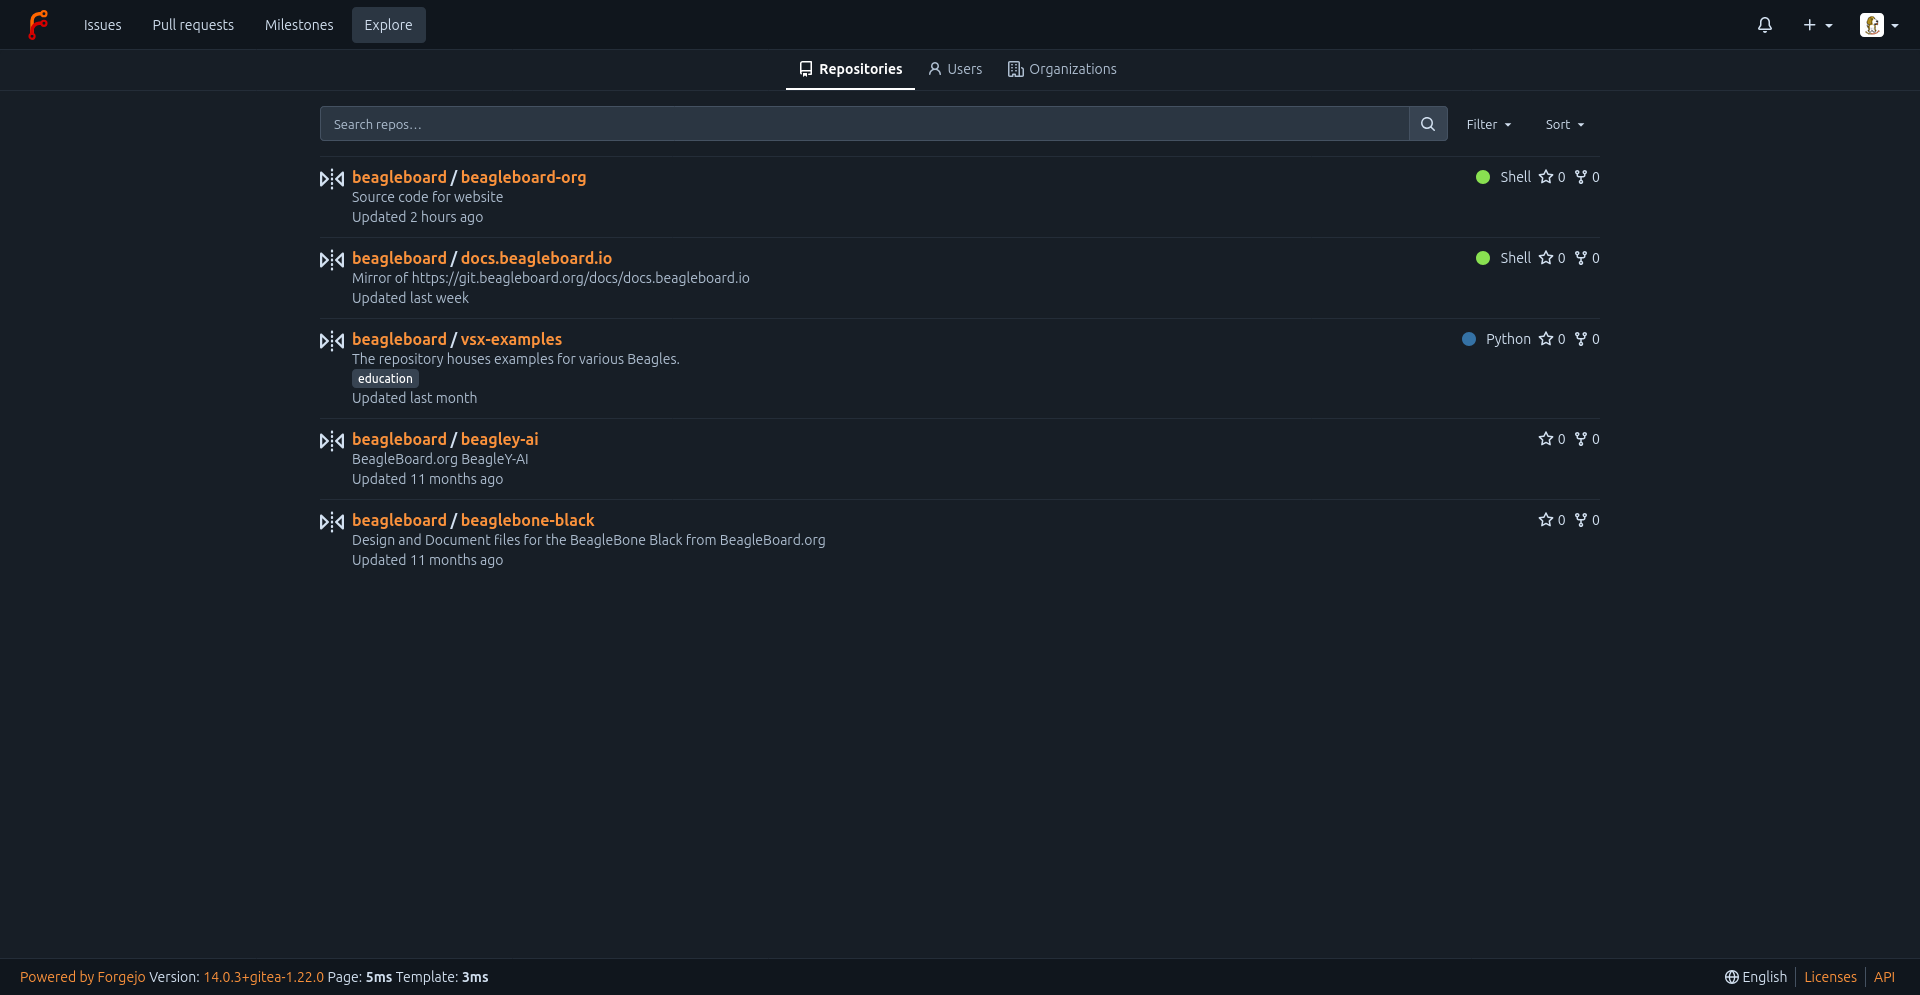Click the fork icon for beagleboard-org

1581,177
